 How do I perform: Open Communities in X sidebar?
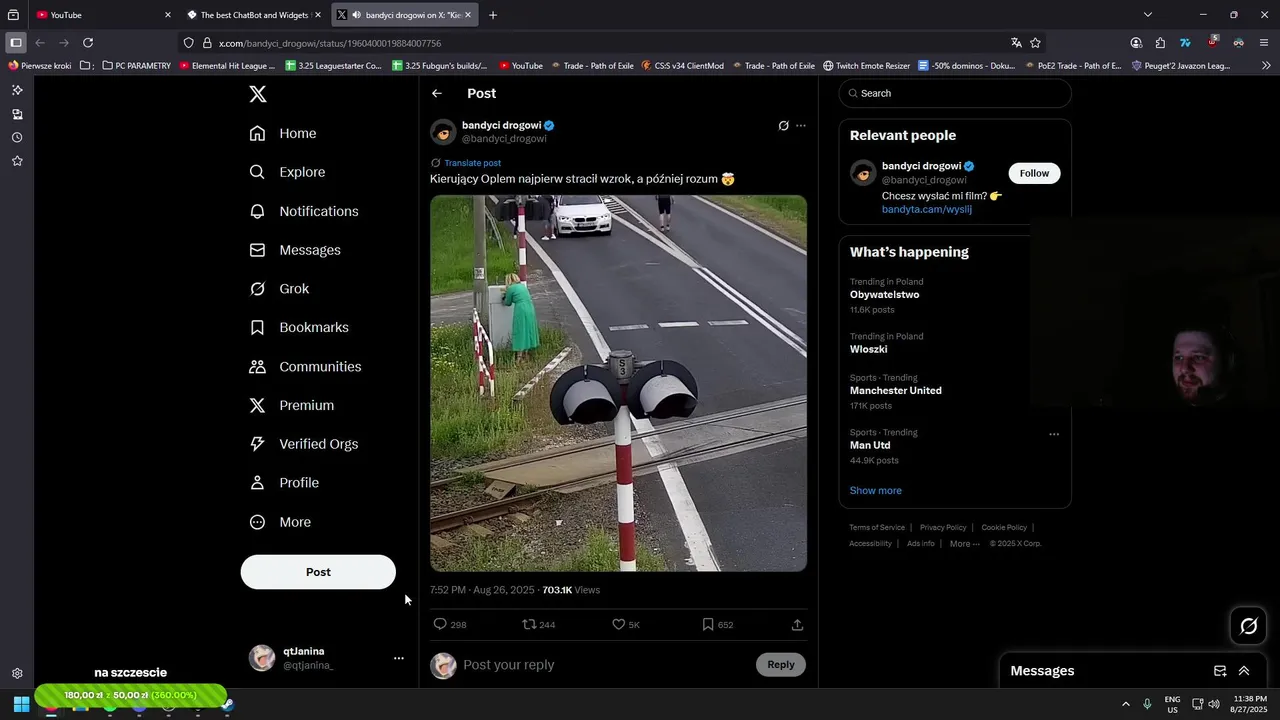[305, 366]
